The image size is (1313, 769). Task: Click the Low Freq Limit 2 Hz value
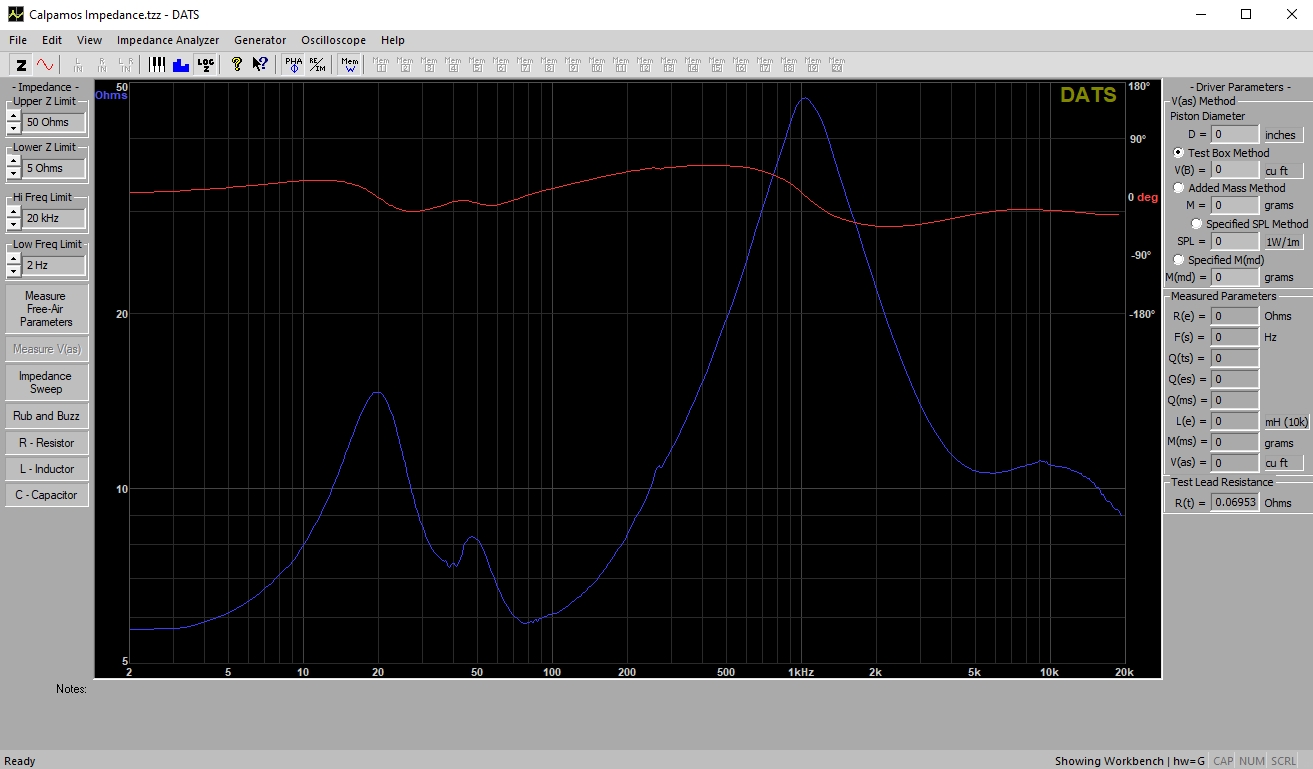coord(54,265)
